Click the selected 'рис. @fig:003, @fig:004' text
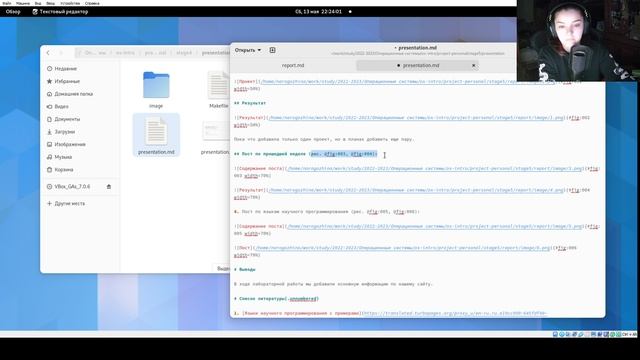Viewport: 640px width, 360px height. [x=343, y=154]
